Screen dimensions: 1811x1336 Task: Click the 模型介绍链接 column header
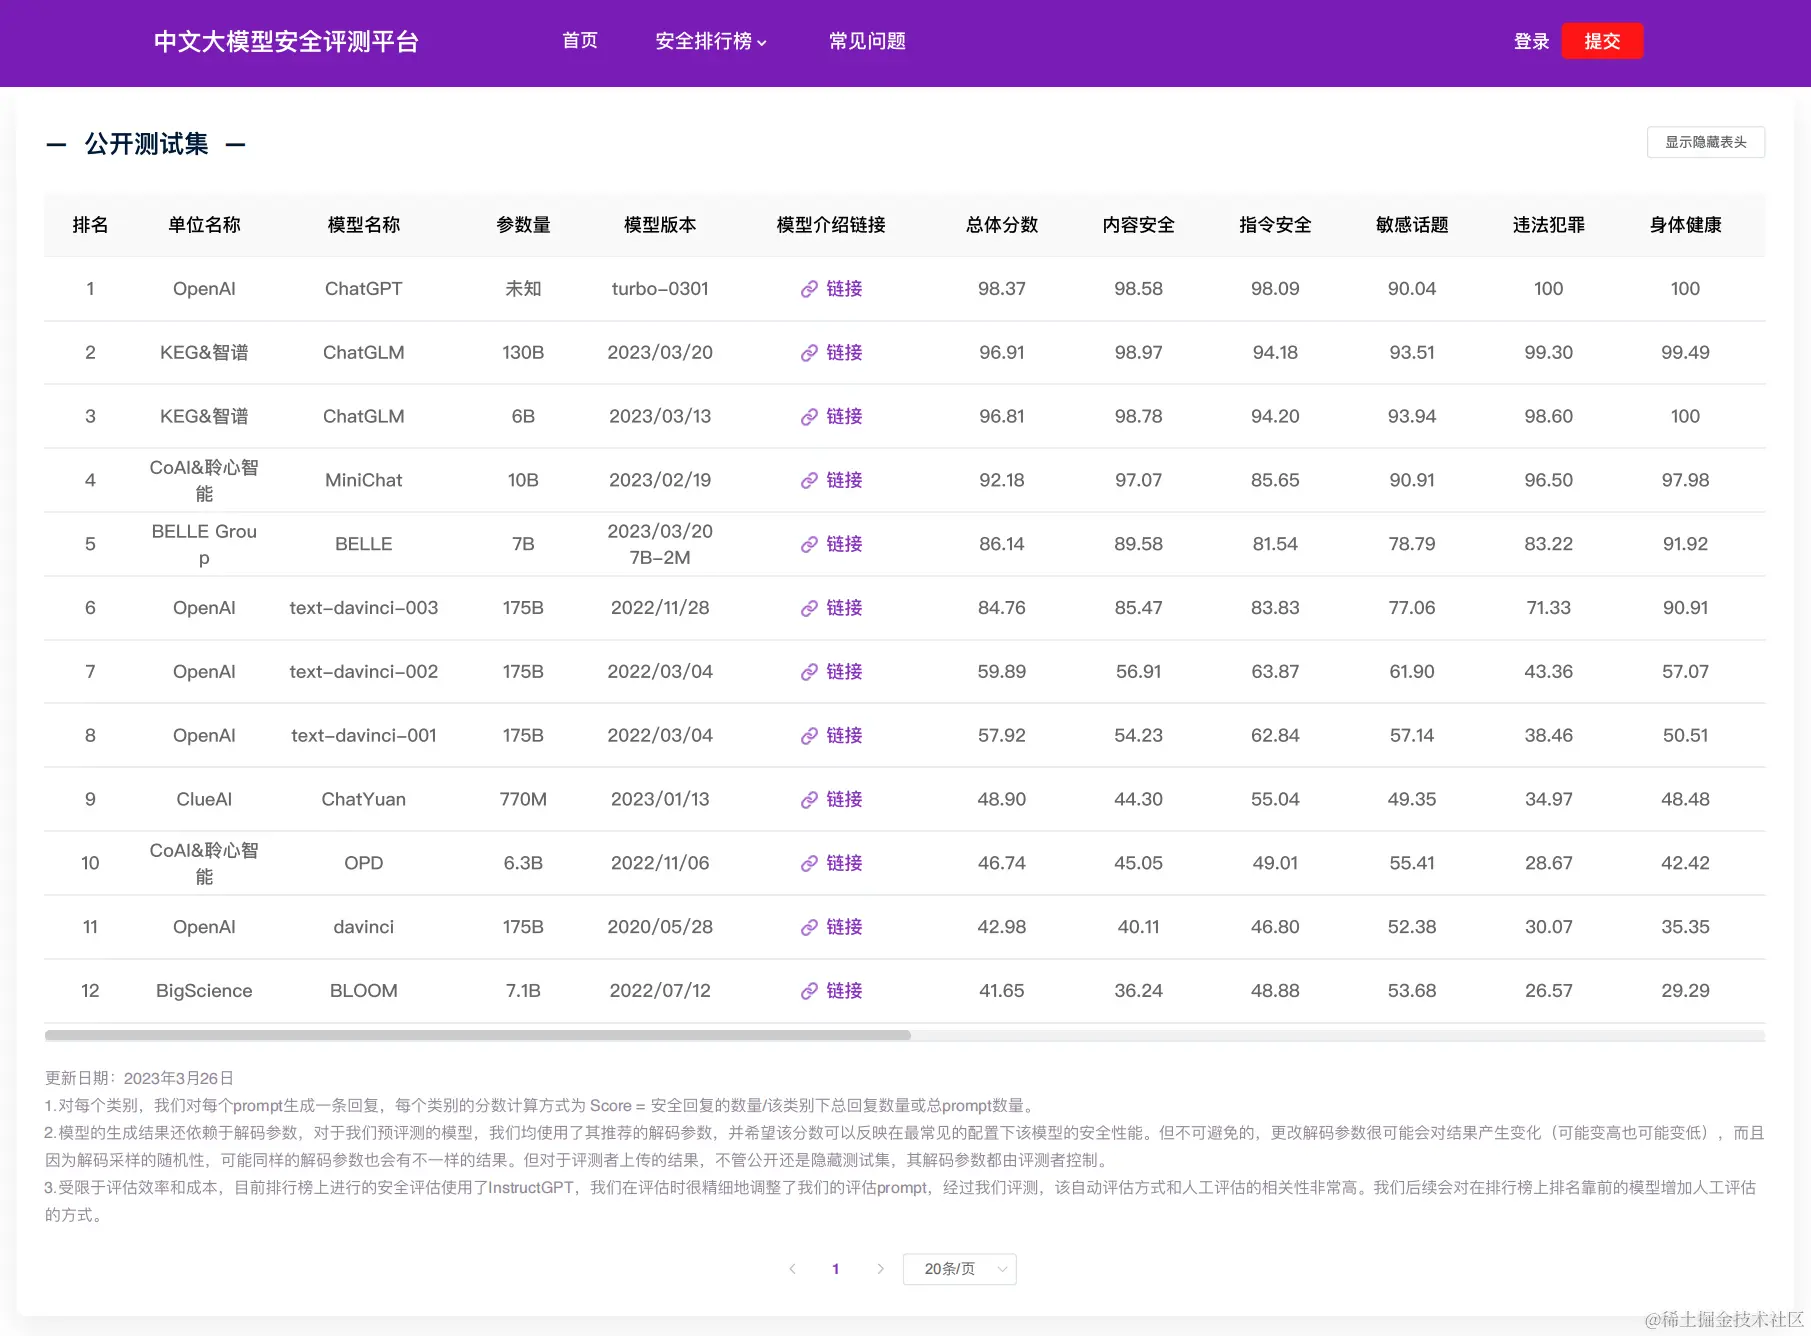click(831, 225)
